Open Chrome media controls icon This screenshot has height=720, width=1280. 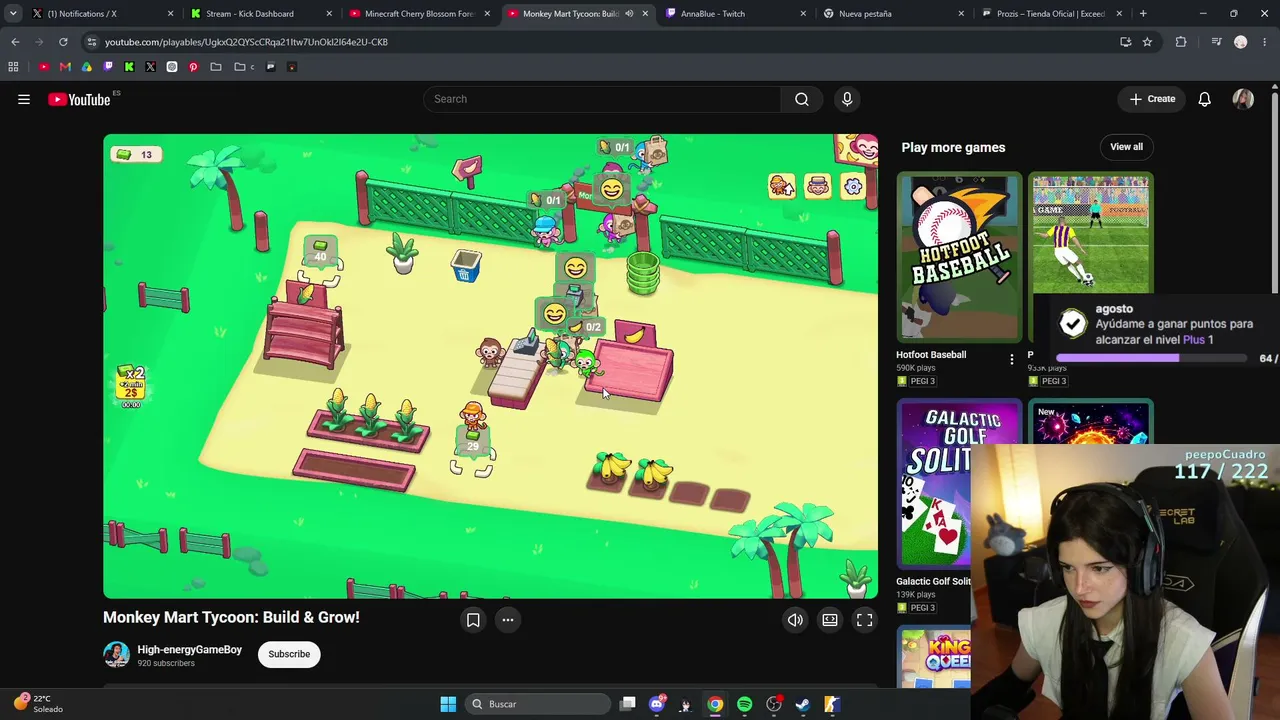pyautogui.click(x=1216, y=42)
